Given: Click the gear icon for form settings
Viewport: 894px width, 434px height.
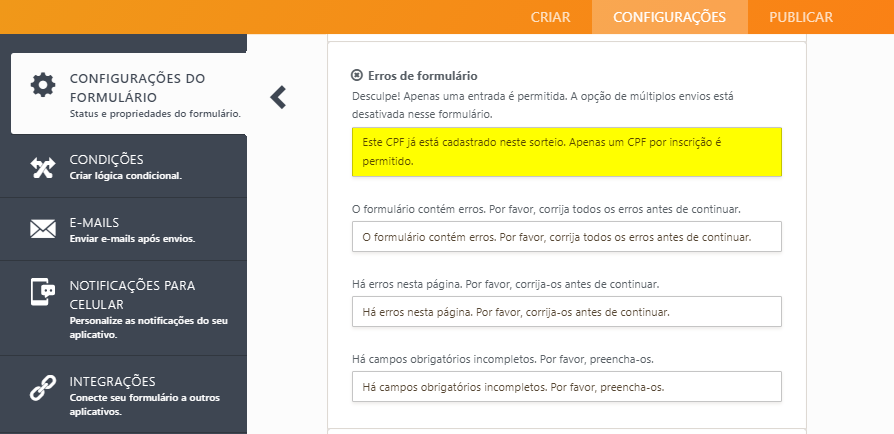Looking at the screenshot, I should tap(43, 85).
